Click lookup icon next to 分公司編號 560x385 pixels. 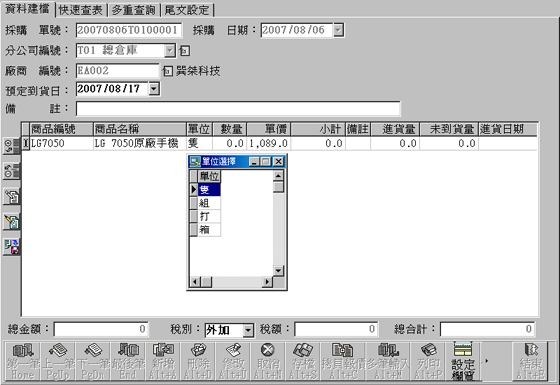pos(184,51)
